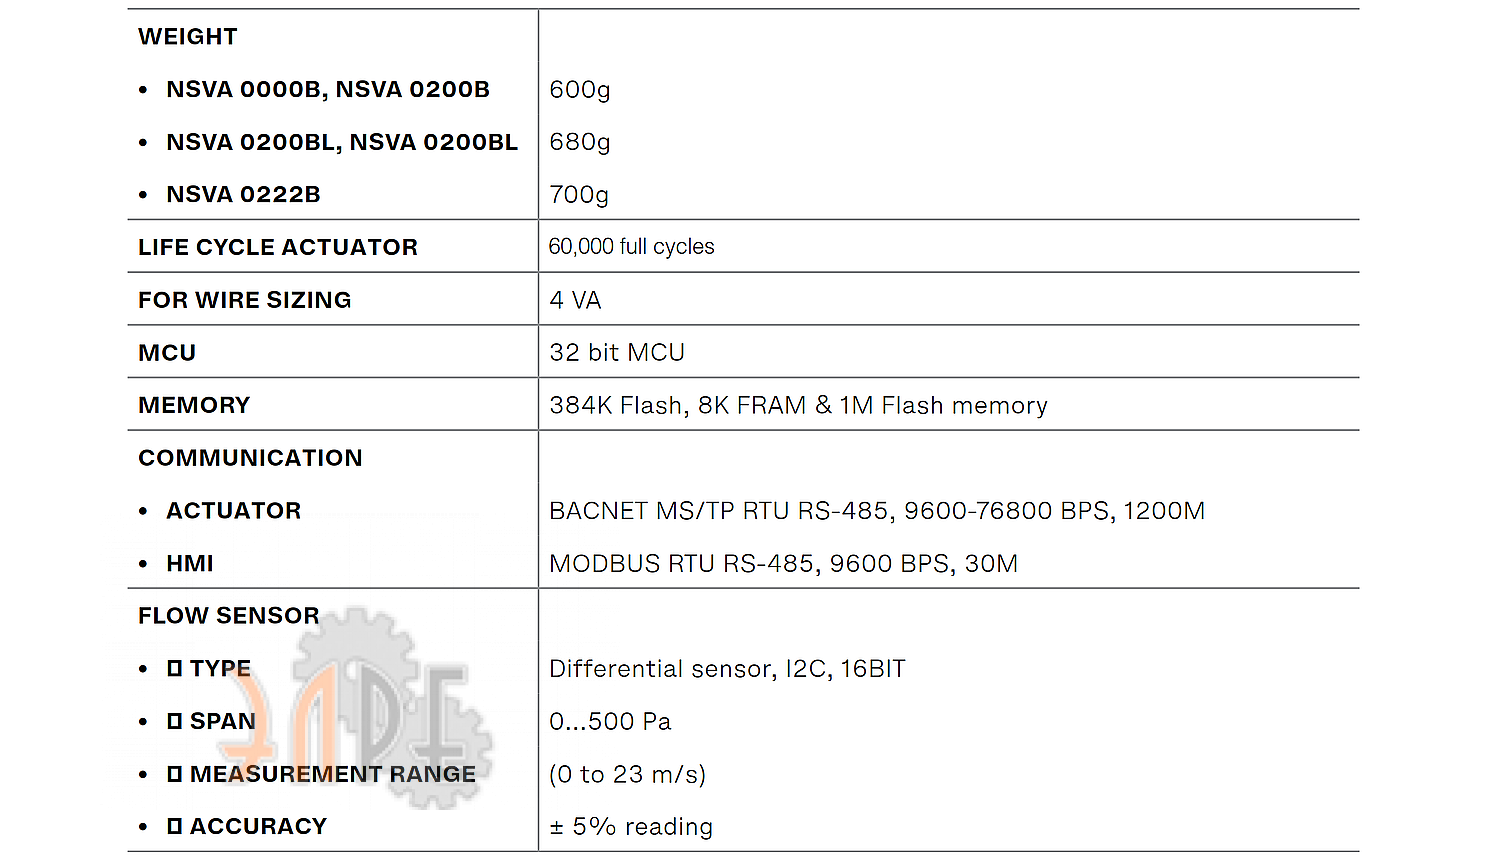Click the FLOW SENSOR heading
Viewport: 1488px width, 860px height.
pos(229,616)
